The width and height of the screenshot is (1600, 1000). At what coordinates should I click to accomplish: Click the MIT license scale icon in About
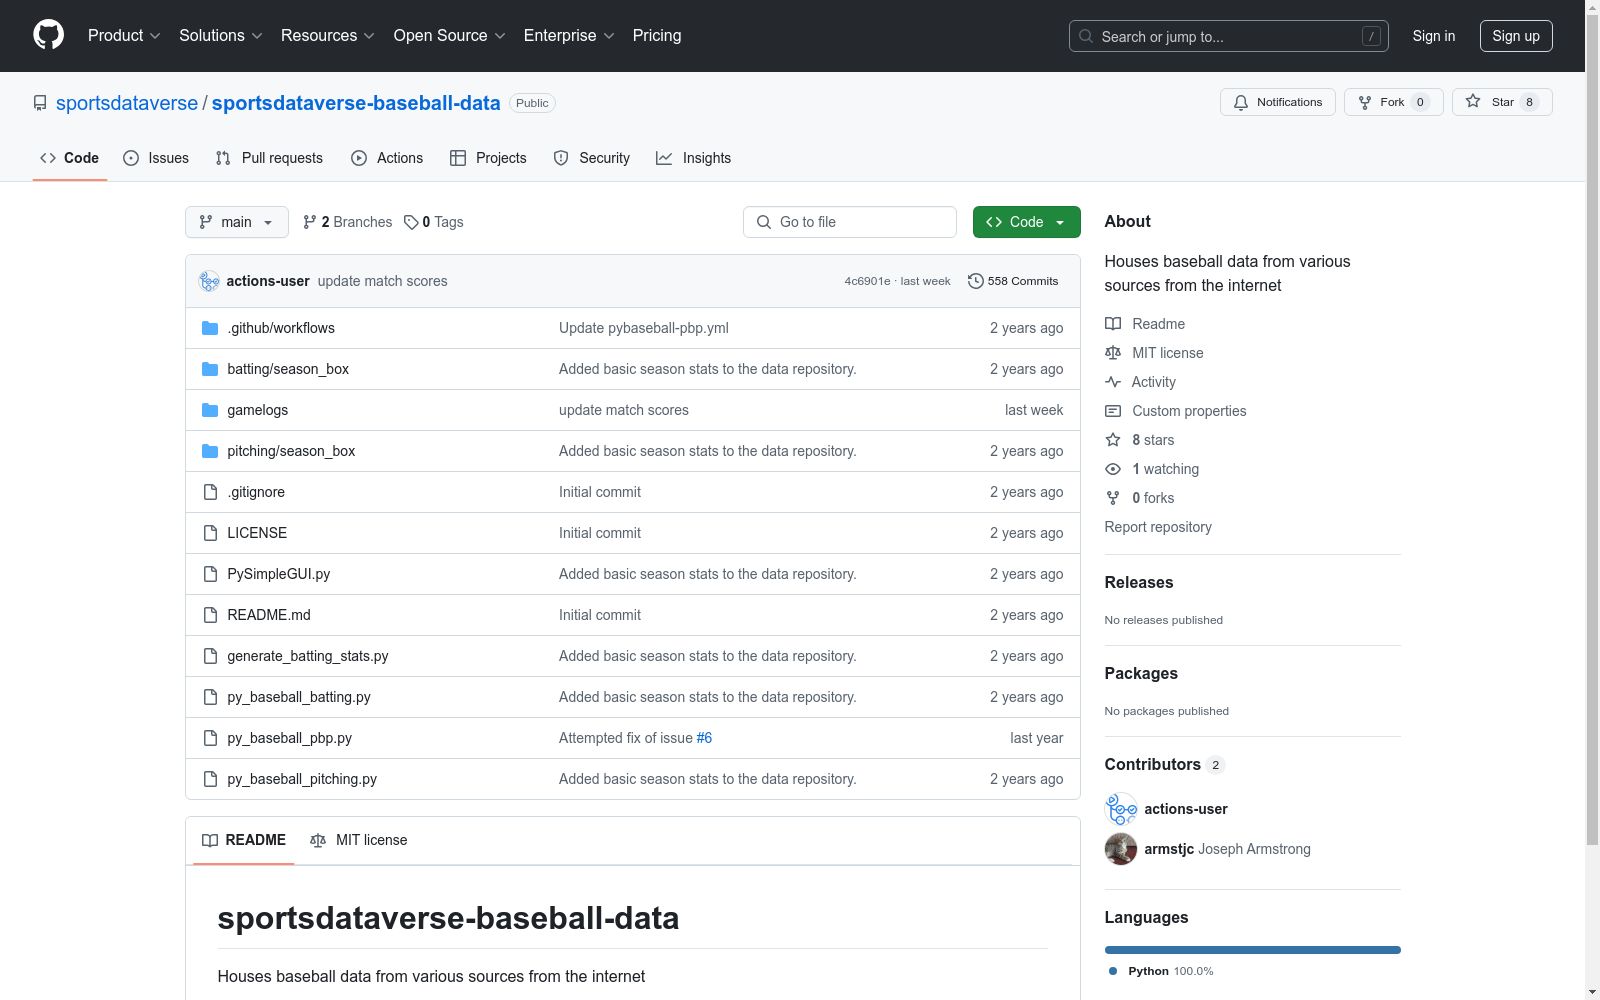coord(1113,353)
